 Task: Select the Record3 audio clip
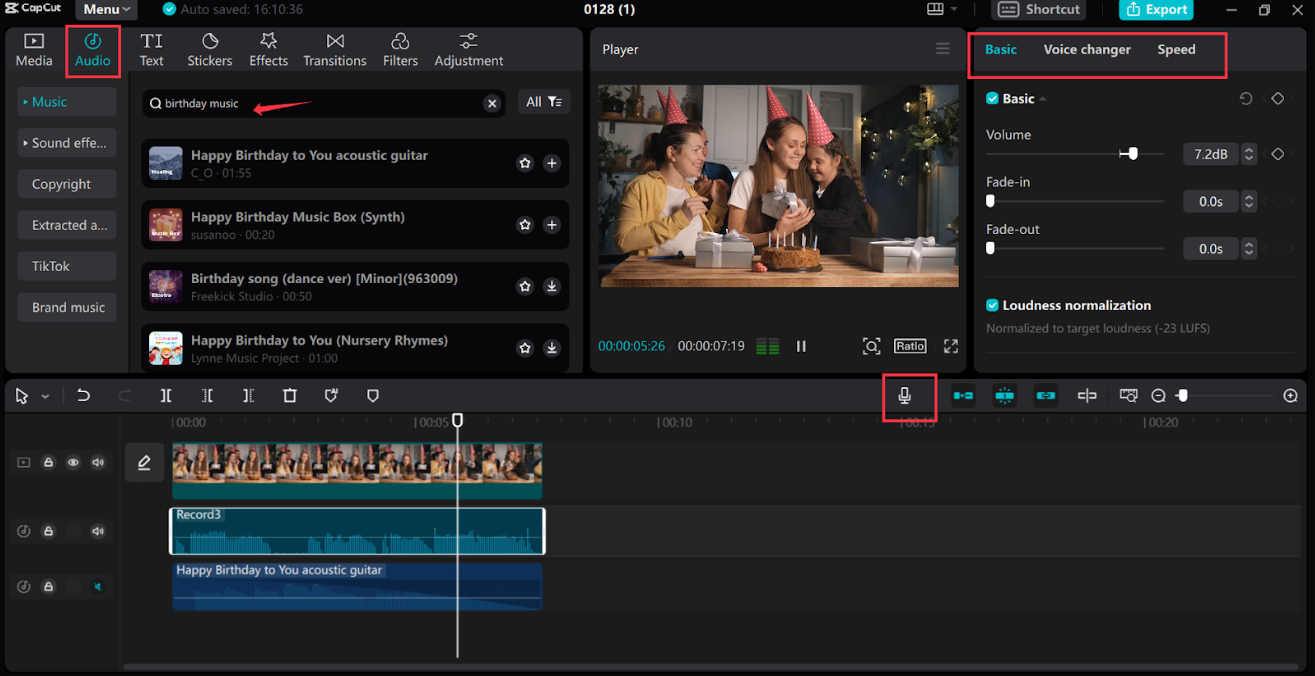(357, 531)
